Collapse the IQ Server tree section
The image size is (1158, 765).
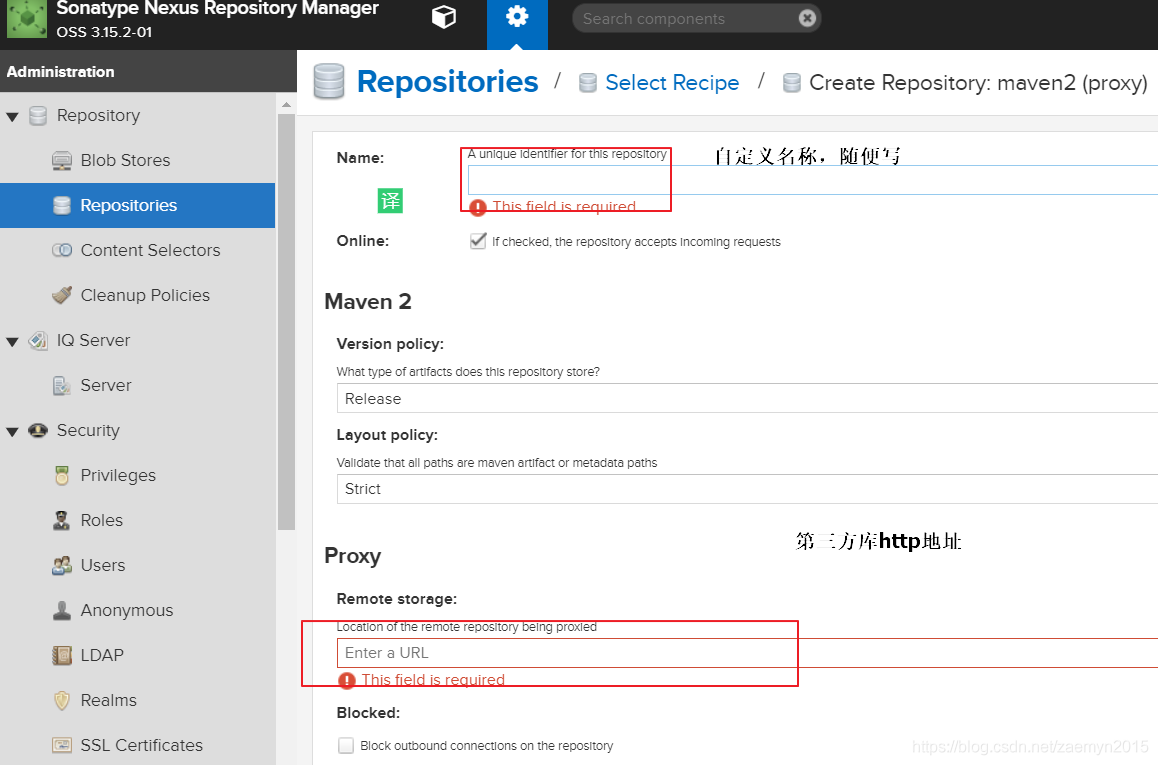13,342
